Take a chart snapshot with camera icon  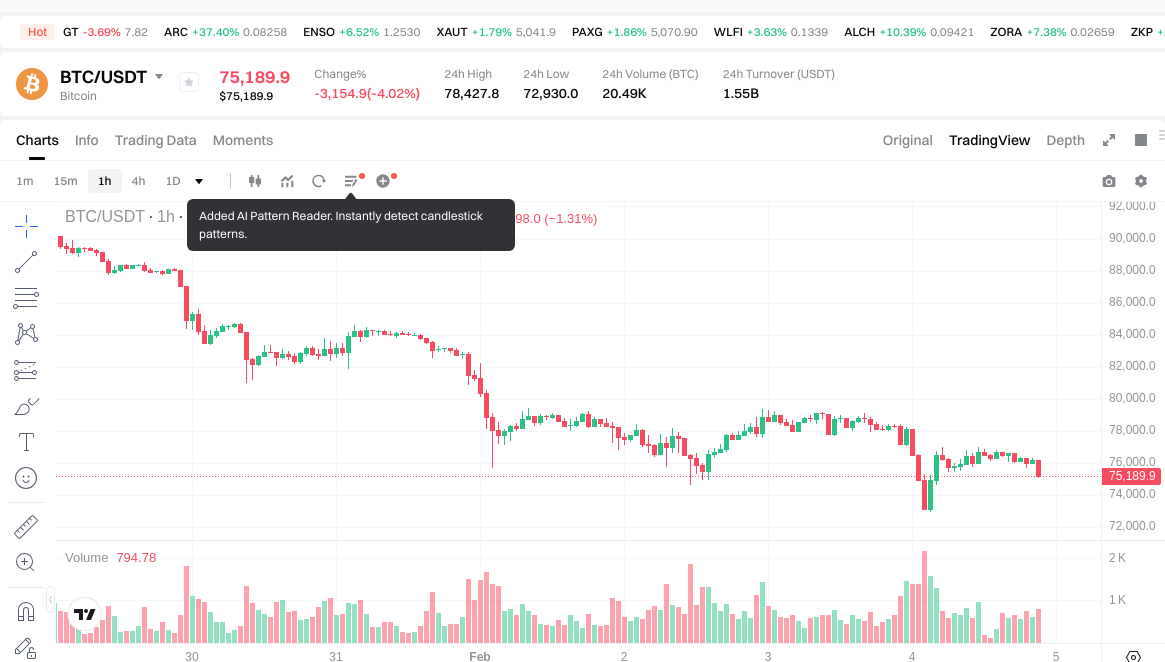[1108, 181]
